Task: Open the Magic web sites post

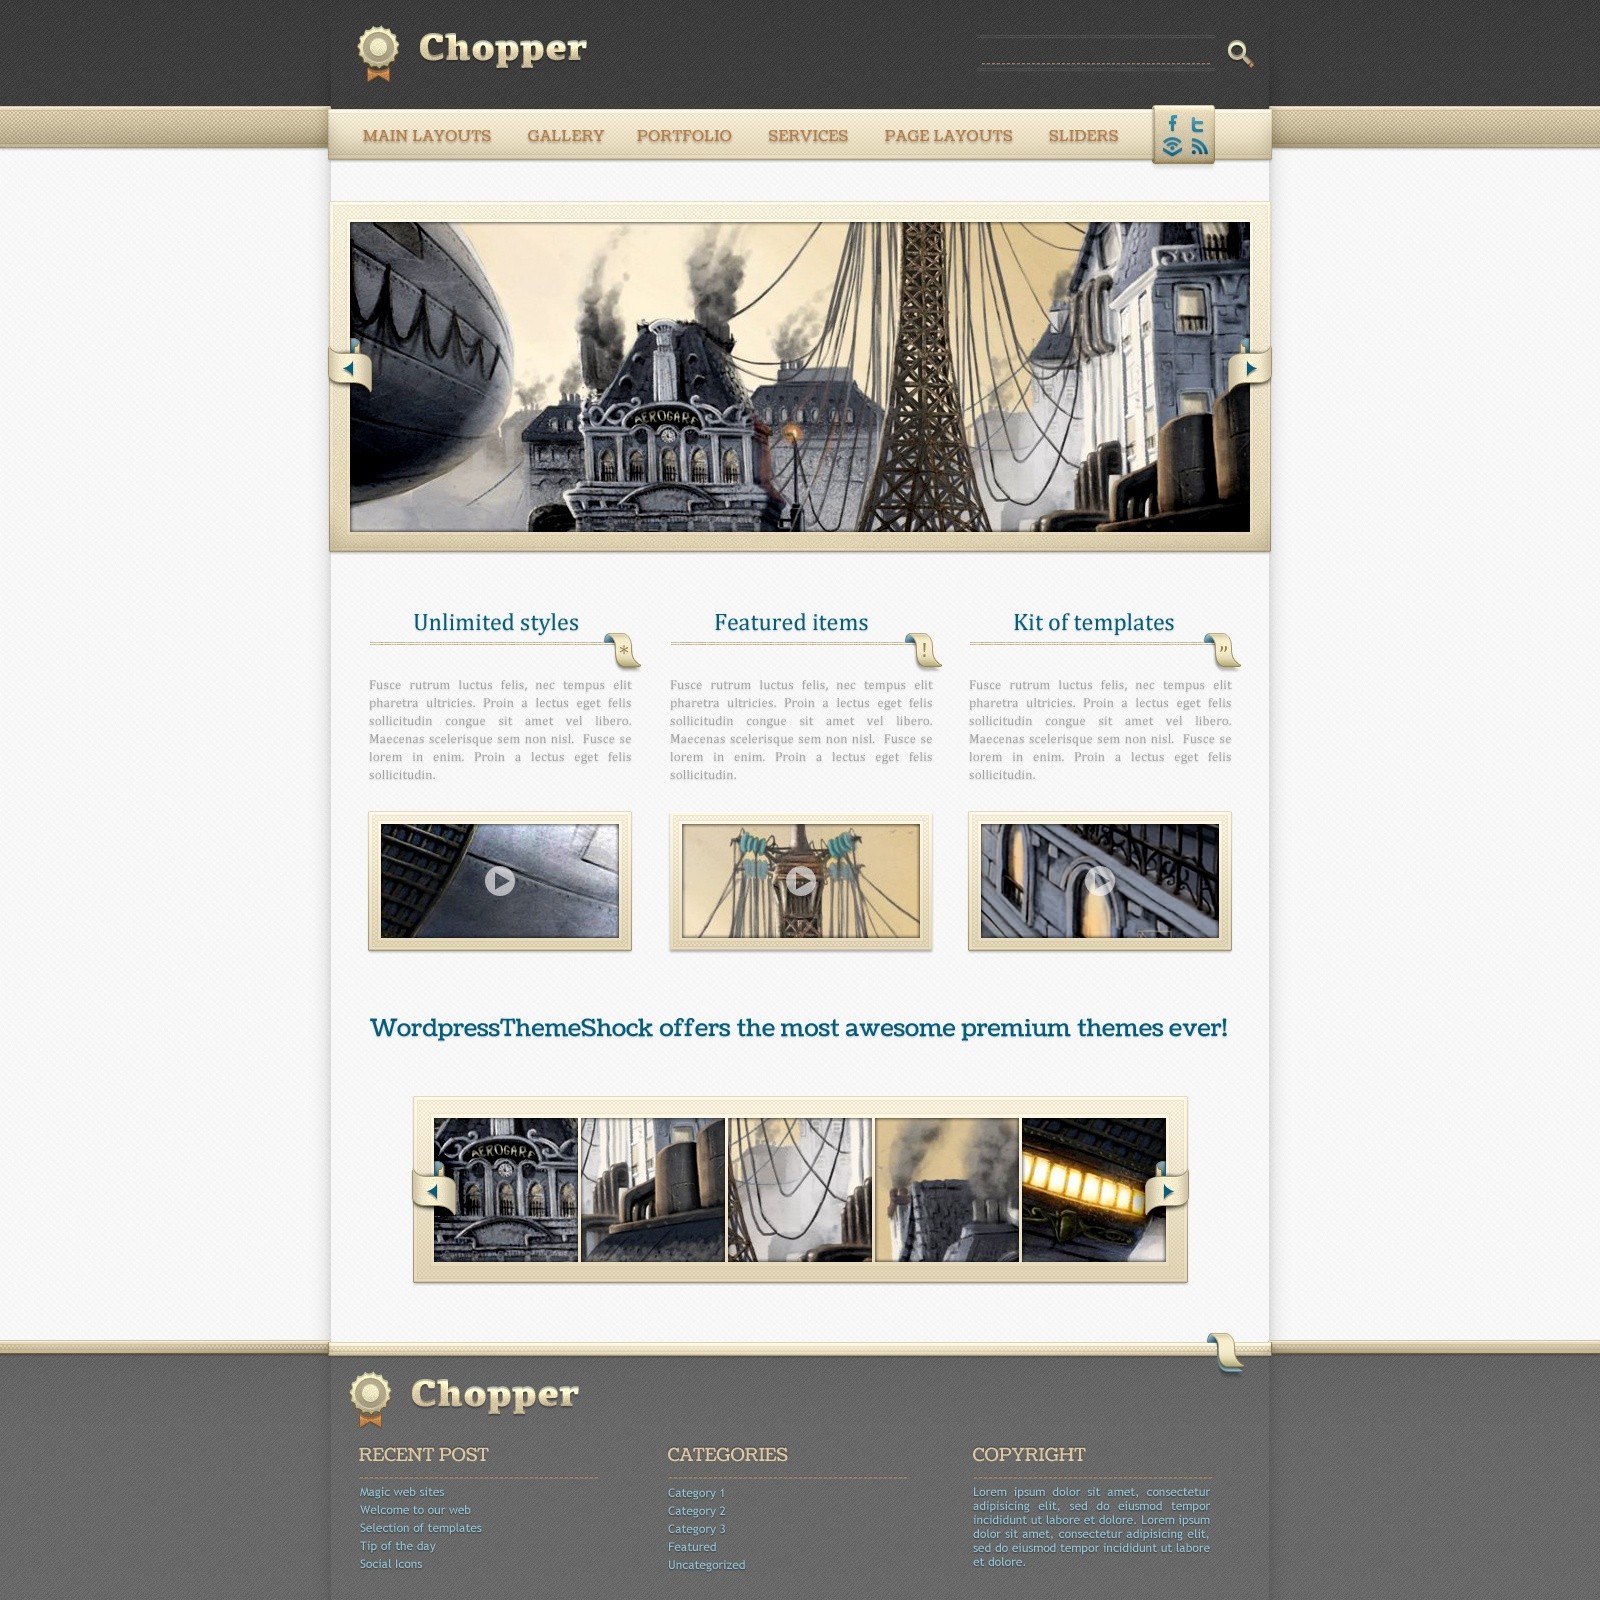Action: pos(402,1492)
